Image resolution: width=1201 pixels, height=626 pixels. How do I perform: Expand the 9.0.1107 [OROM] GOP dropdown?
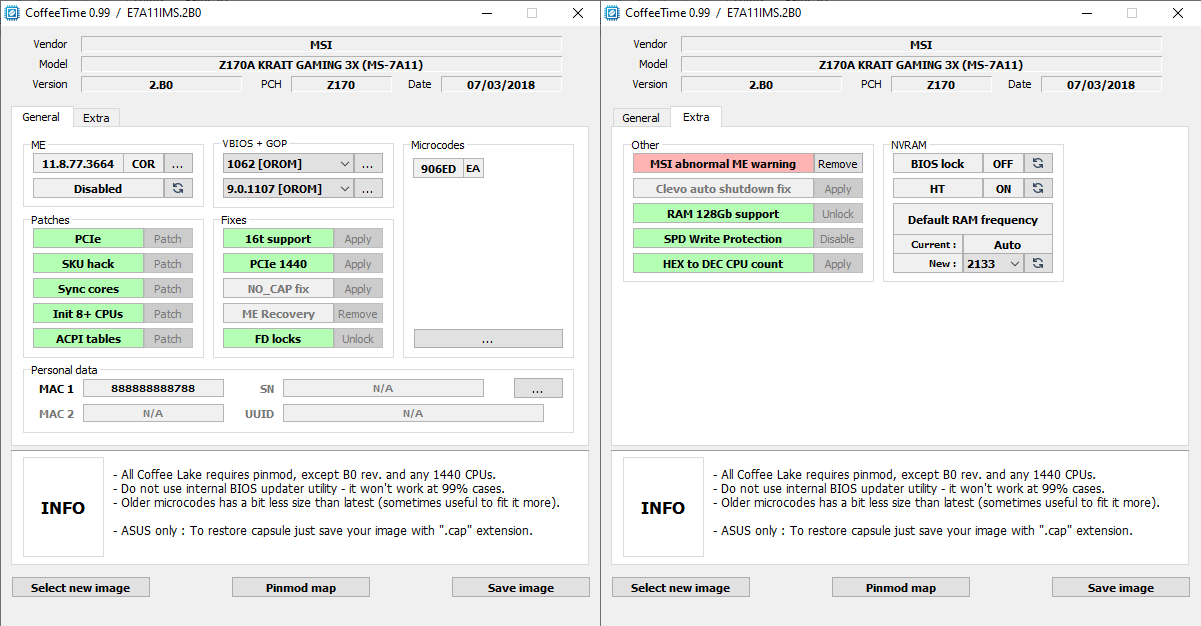(344, 188)
